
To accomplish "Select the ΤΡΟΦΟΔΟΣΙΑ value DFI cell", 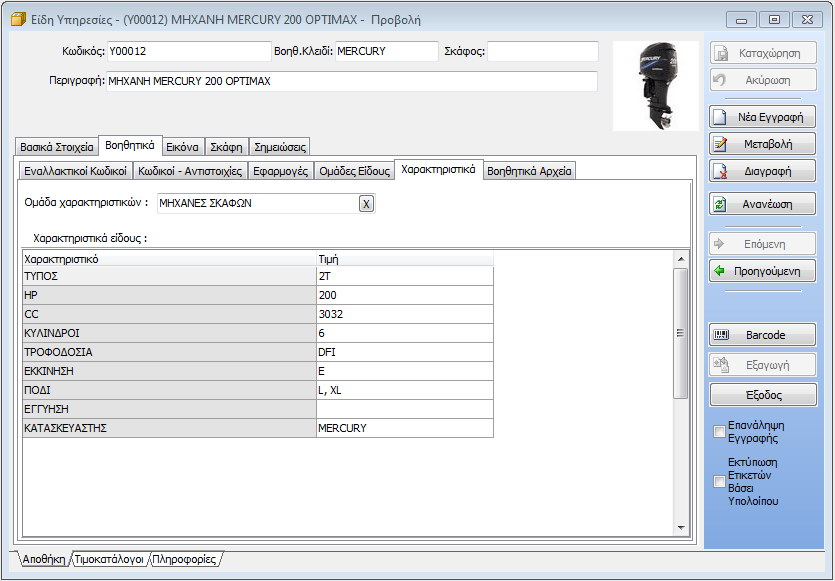I will [x=405, y=352].
